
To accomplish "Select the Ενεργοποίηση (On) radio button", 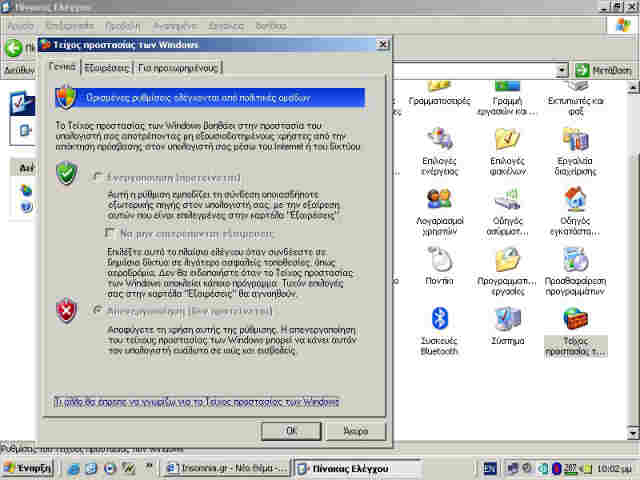I will 97,176.
